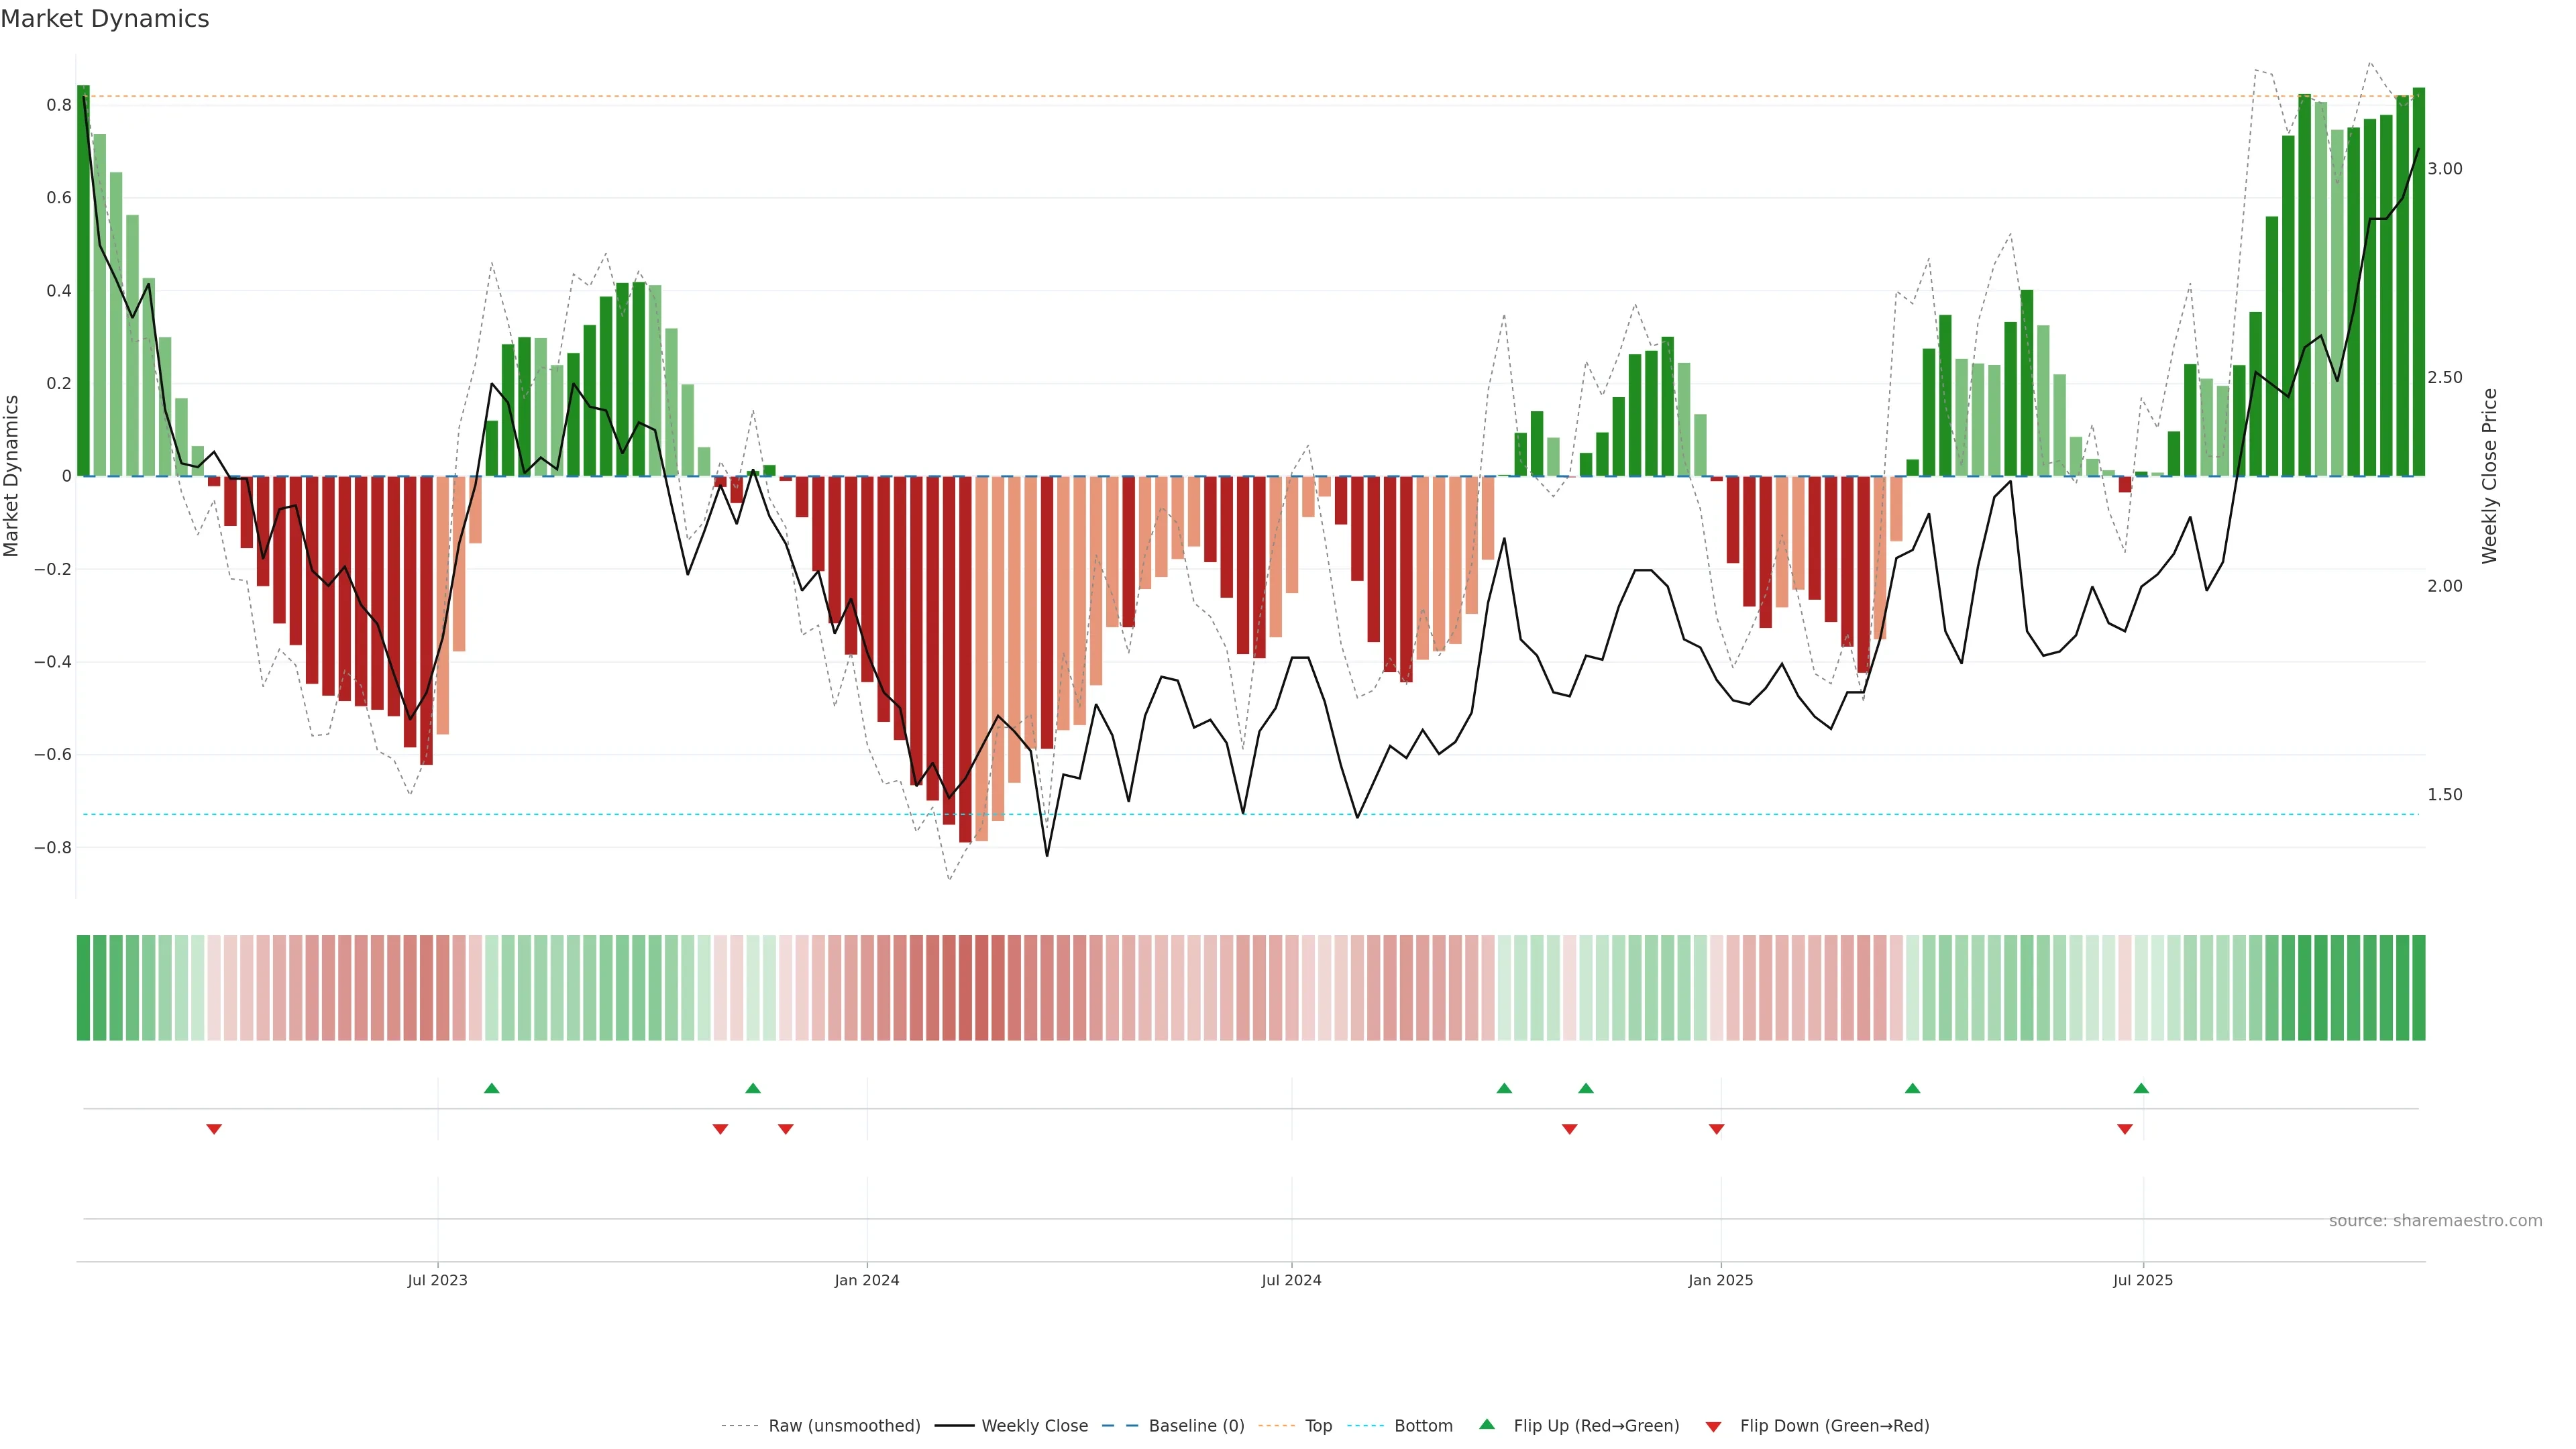Click the green flip-up triangle between Jan and Jul 2025
The width and height of the screenshot is (2576, 1449).
coord(1912,1088)
